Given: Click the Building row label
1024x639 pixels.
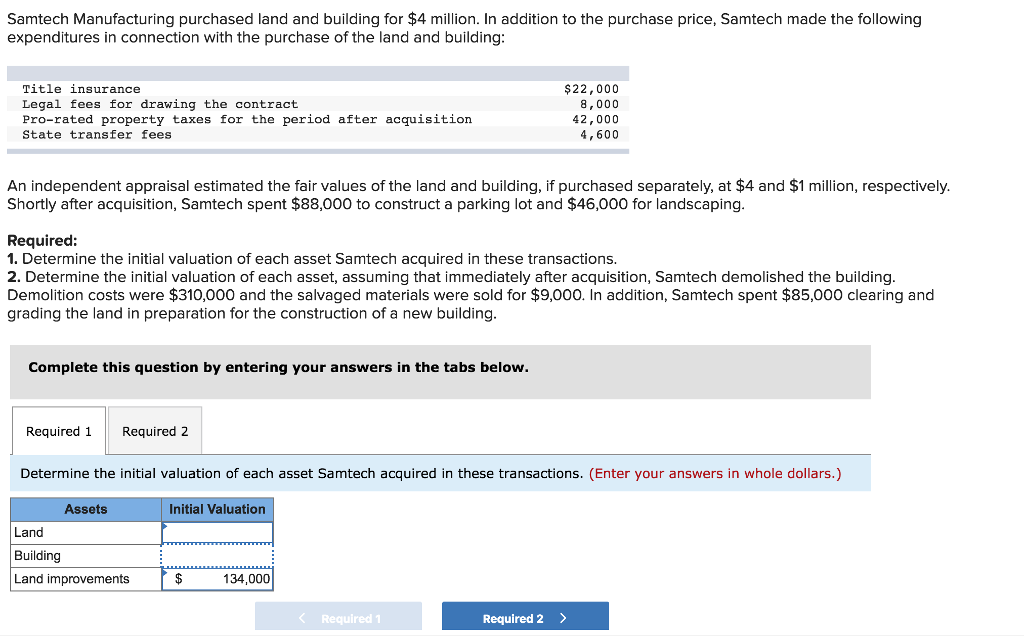Looking at the screenshot, I should point(37,555).
